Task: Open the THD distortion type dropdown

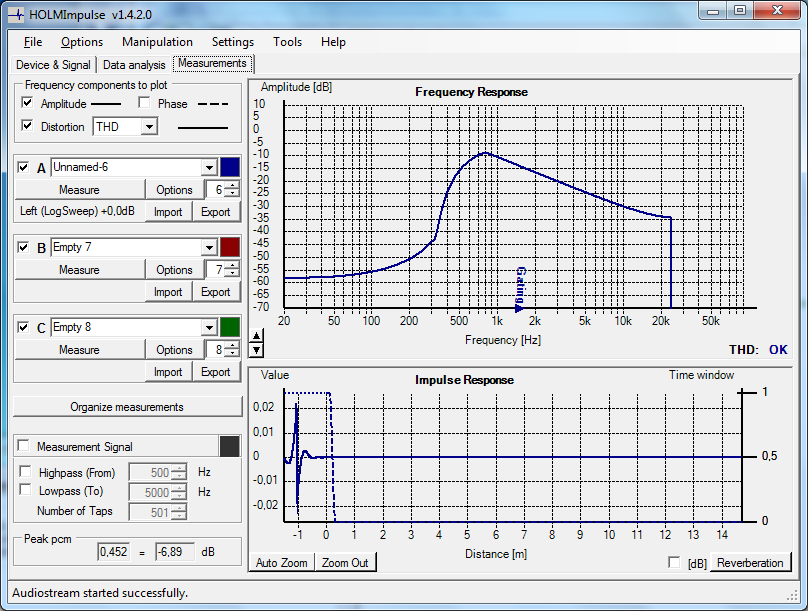Action: [x=149, y=126]
